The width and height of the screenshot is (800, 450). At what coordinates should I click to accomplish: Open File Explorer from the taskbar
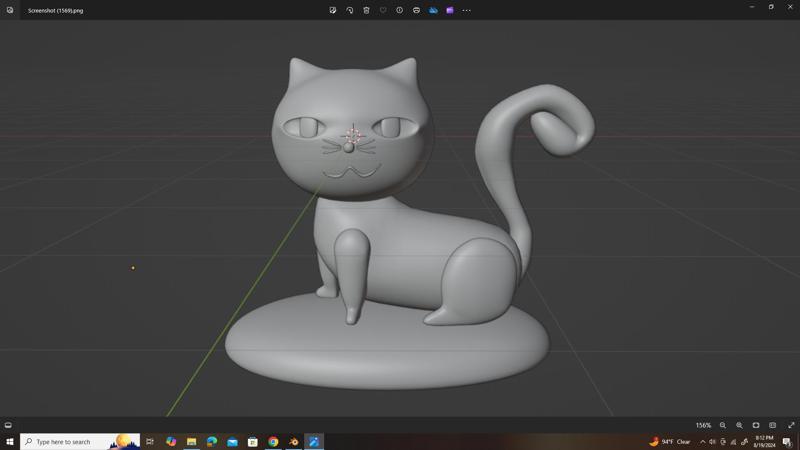click(191, 442)
